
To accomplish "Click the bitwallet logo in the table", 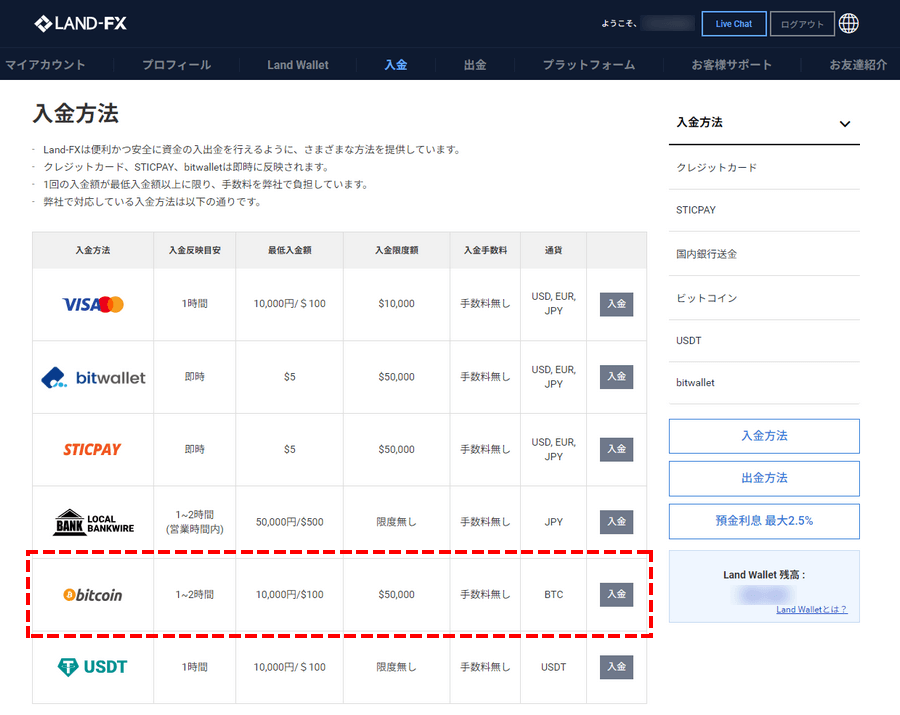I will 94,378.
